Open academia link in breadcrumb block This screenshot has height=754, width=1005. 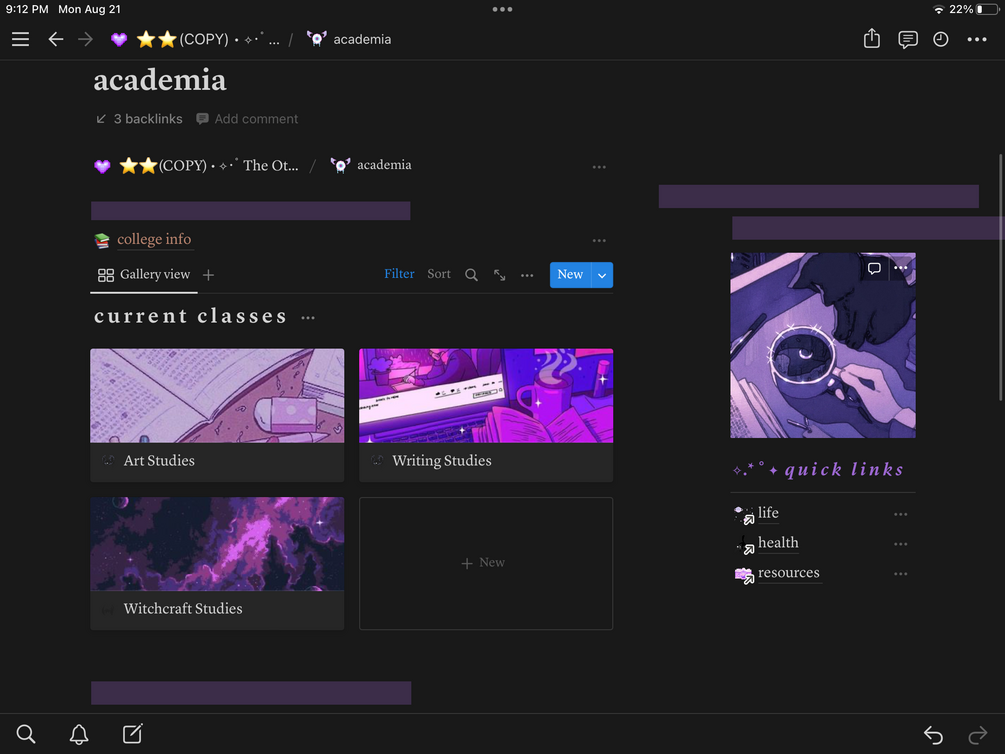(x=371, y=165)
